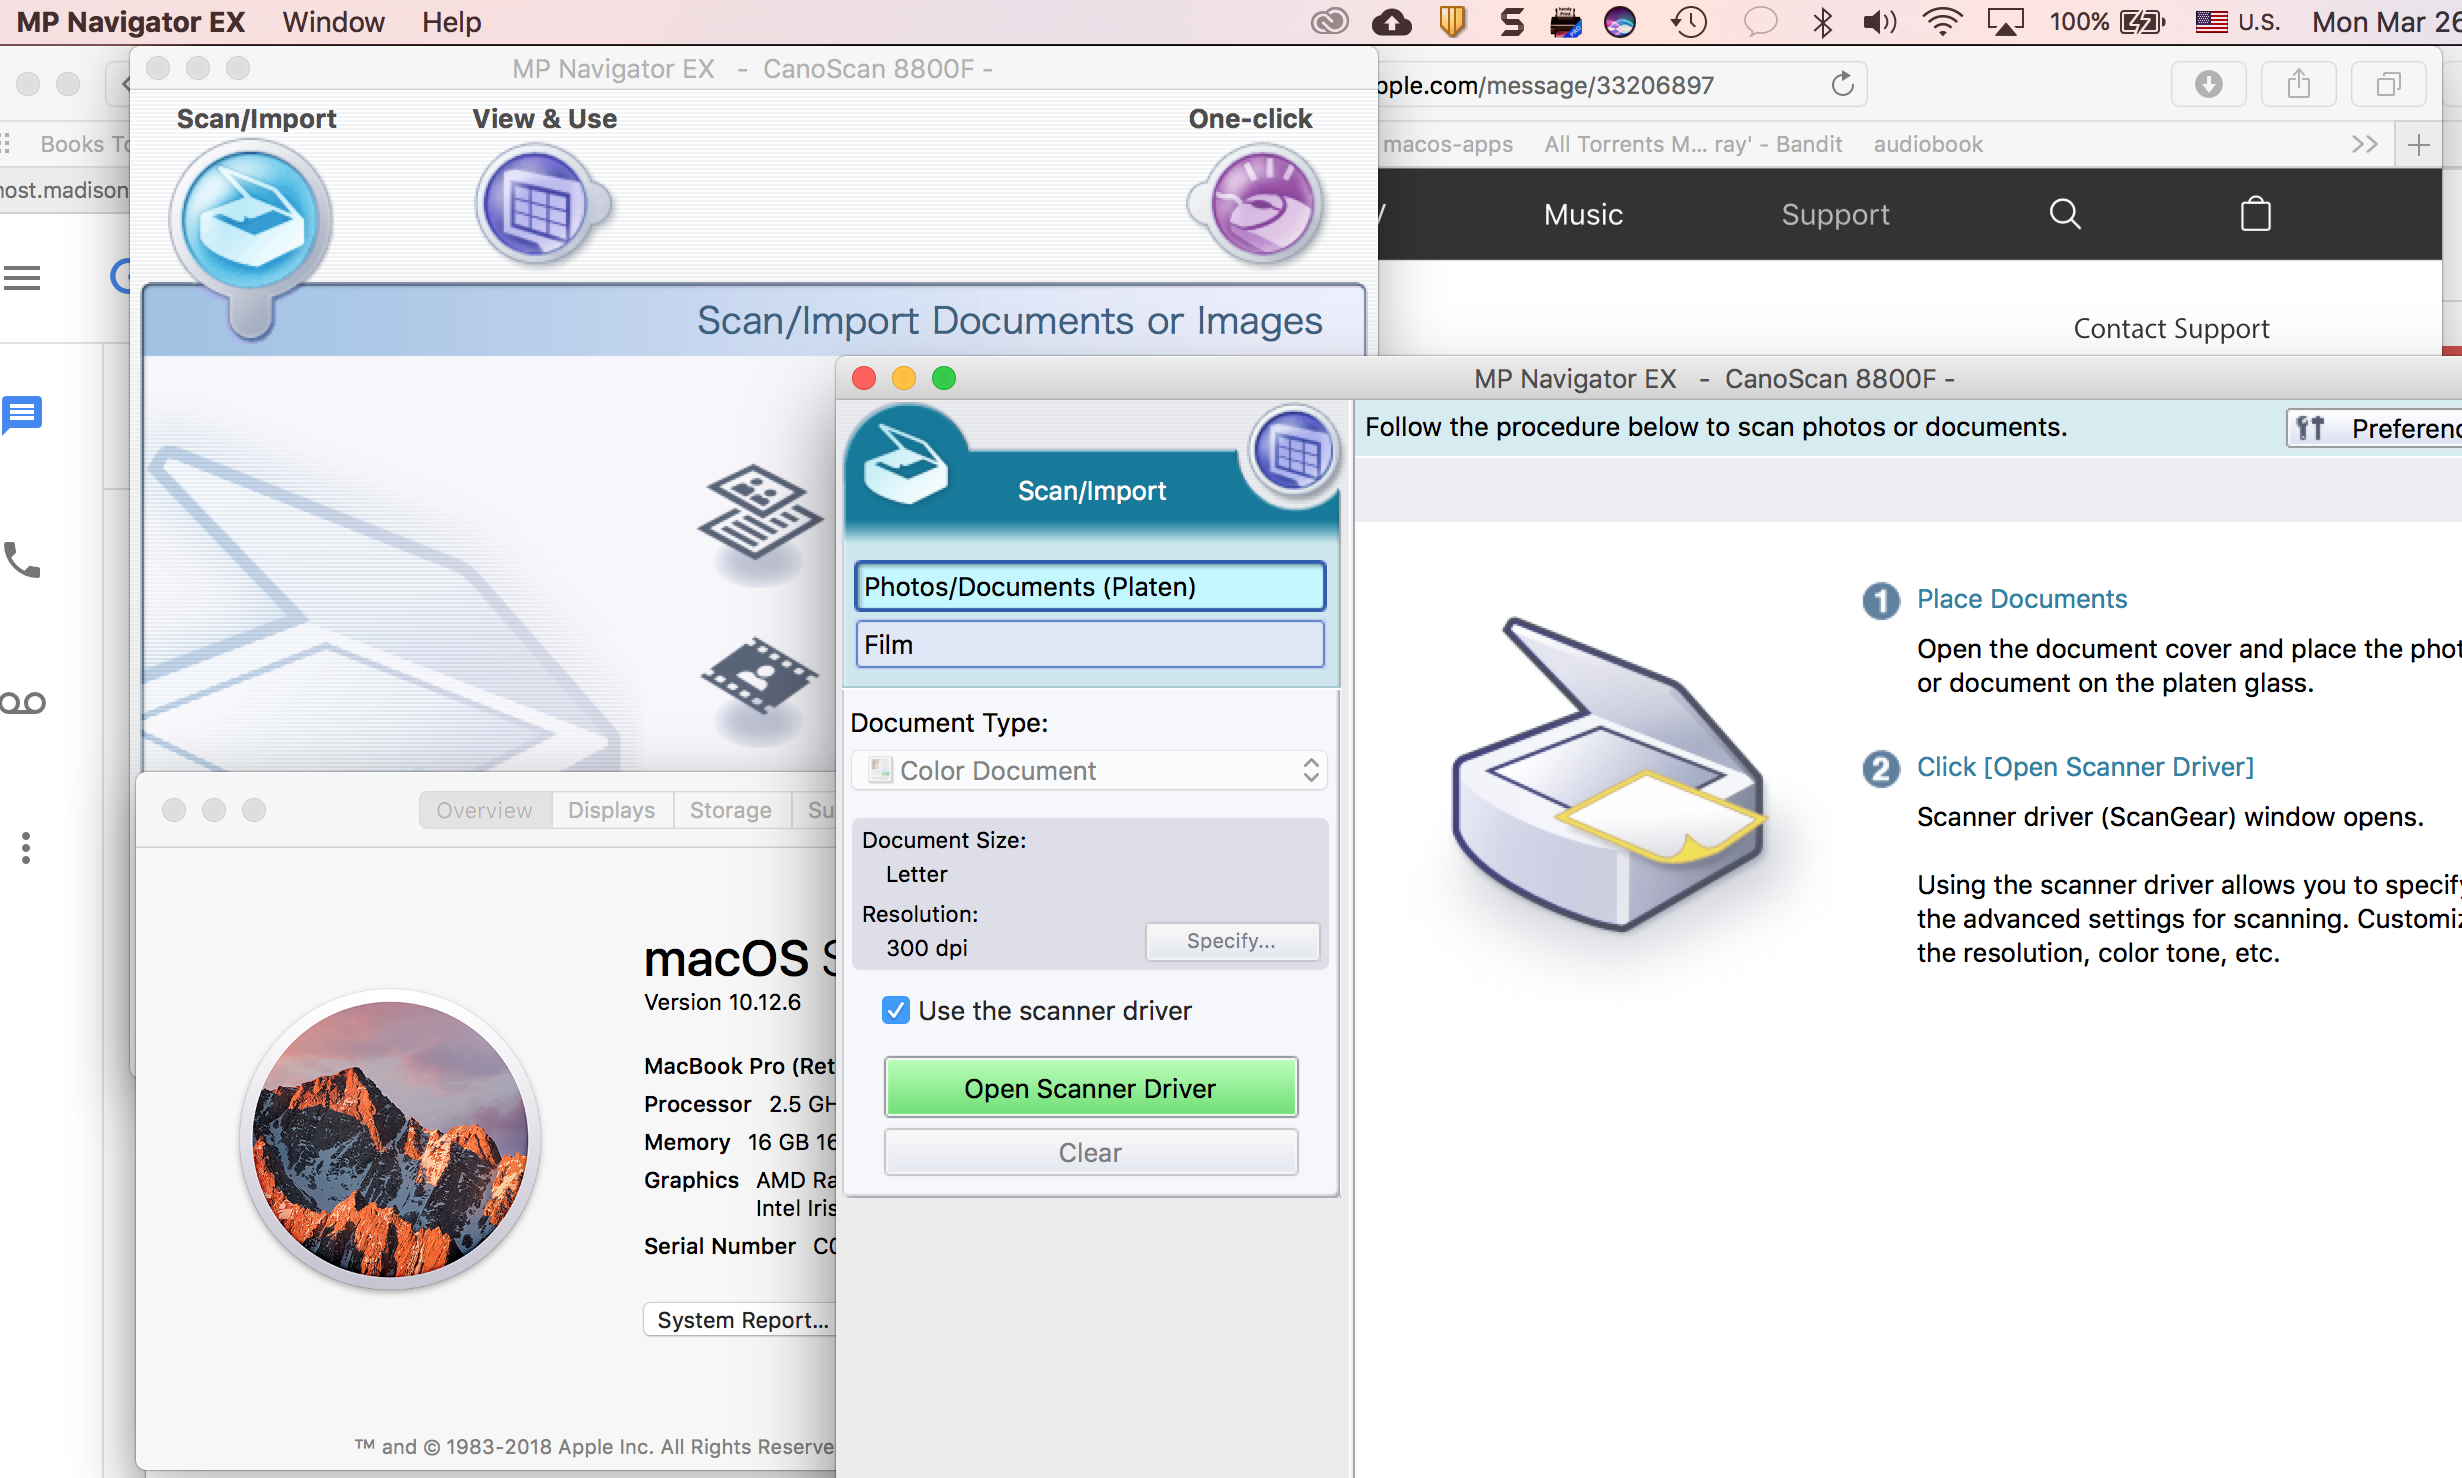Open the Window menu
The height and width of the screenshot is (1478, 2462).
click(x=333, y=22)
